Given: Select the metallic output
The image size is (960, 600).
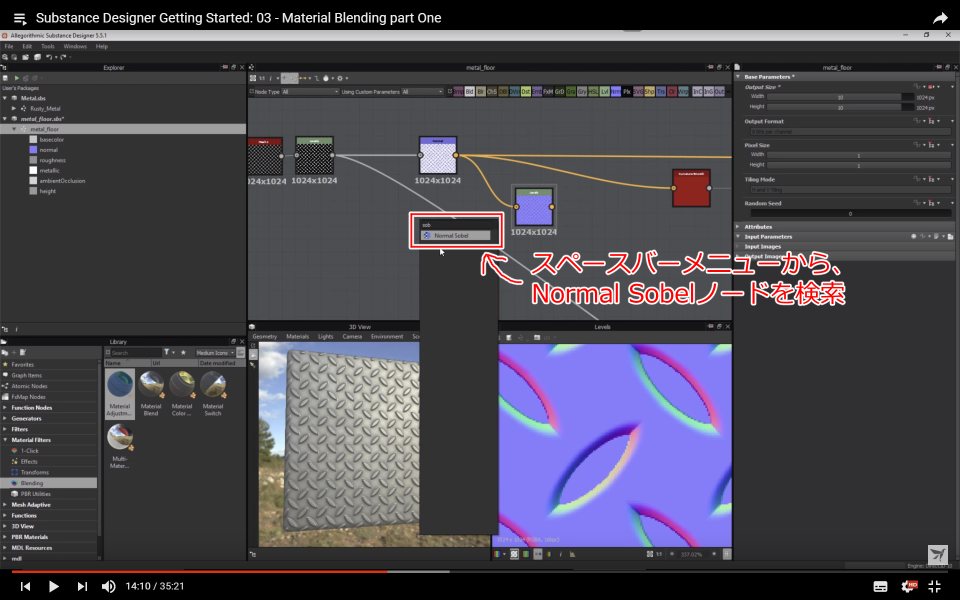Looking at the screenshot, I should (x=49, y=170).
